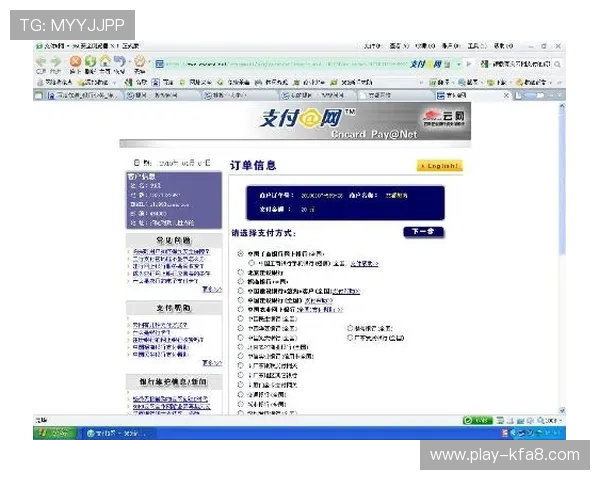600x480 pixels.
Task: Select the indented 中国工商银行 sub-option radio
Action: coord(251,263)
